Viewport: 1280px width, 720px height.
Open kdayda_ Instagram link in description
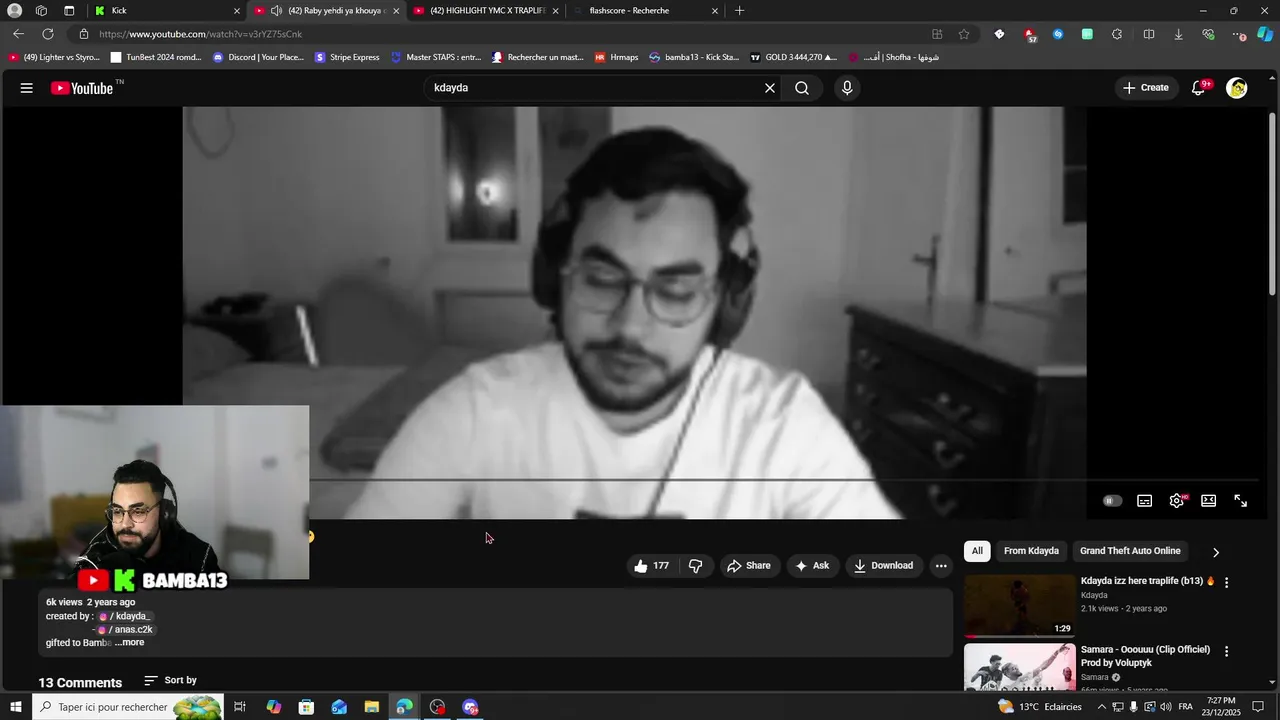[125, 616]
